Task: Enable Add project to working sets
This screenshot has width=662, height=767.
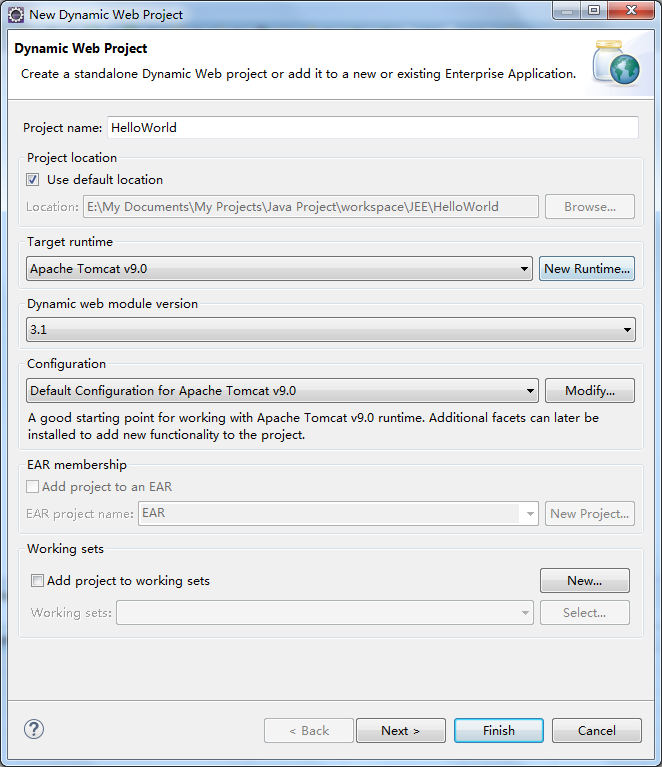Action: click(38, 580)
